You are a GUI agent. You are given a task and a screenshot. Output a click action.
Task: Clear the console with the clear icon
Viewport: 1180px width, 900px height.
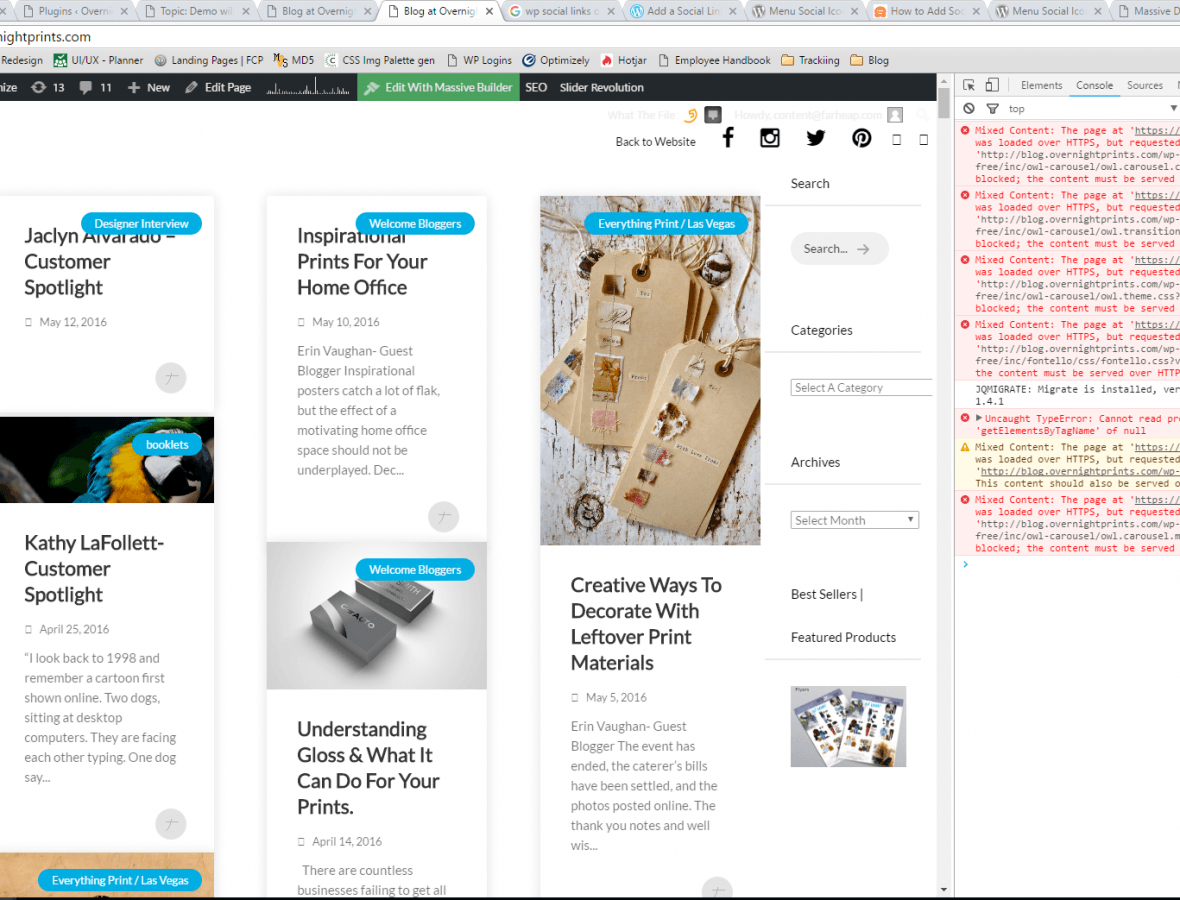[x=969, y=108]
